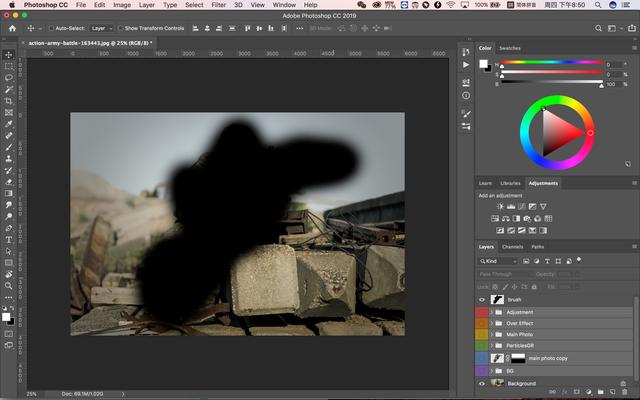Viewport: 640px width, 400px height.
Task: Select the Magic Wand tool
Action: pos(9,89)
